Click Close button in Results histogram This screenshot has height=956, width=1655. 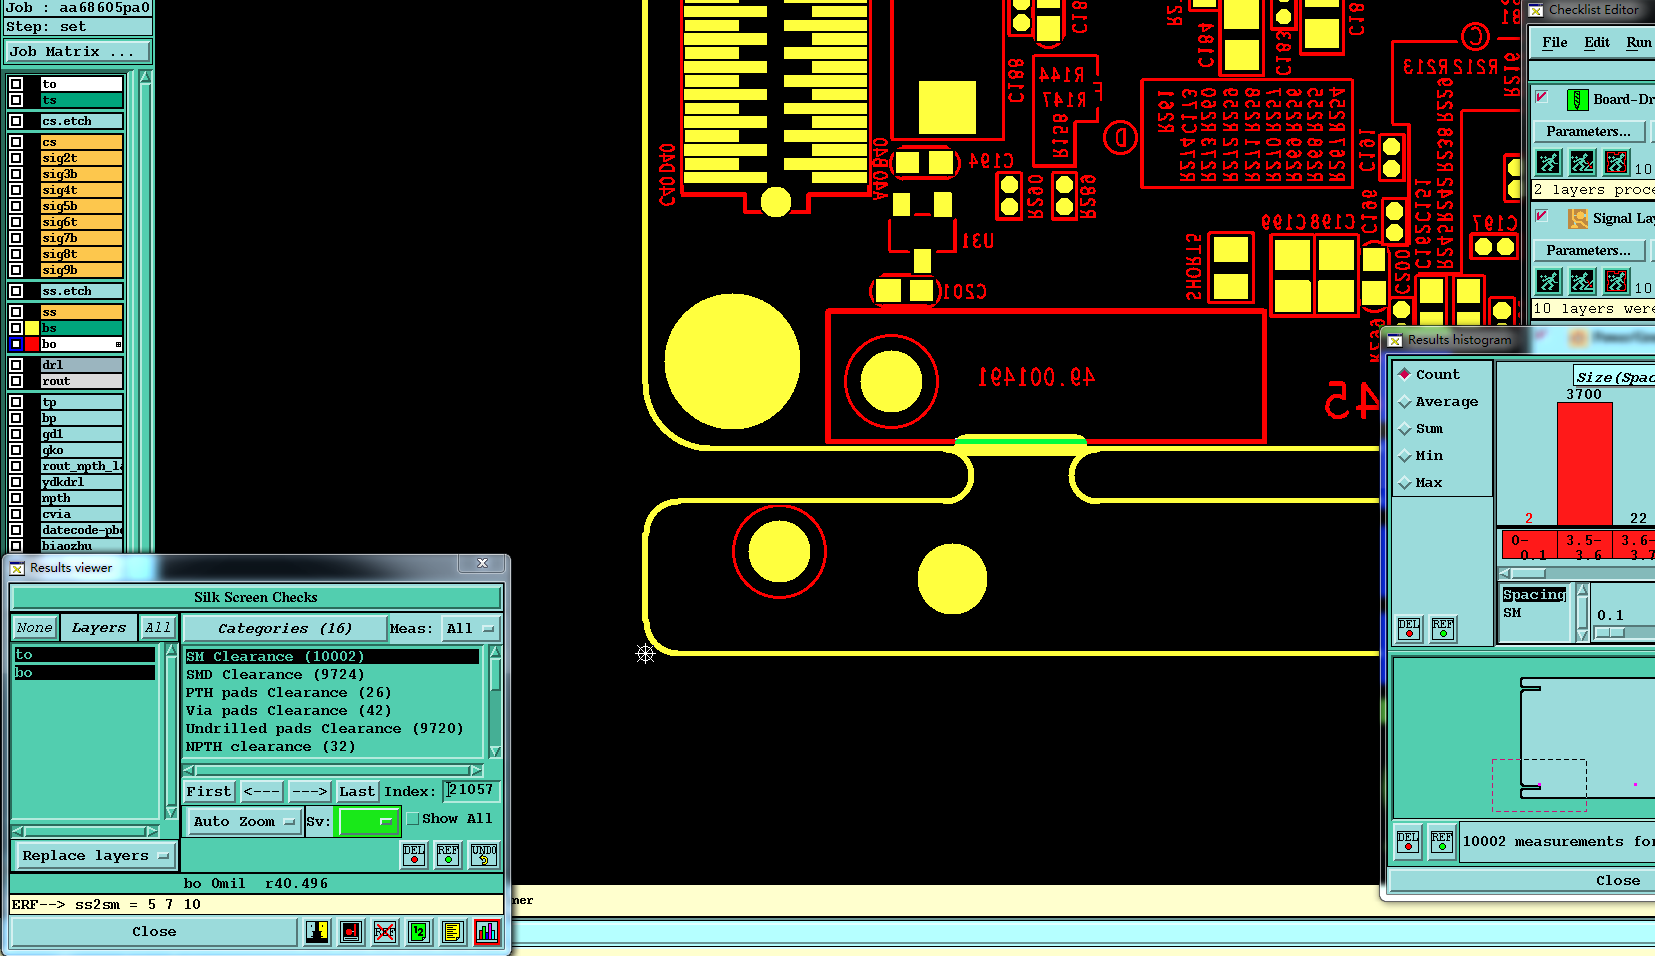click(x=1617, y=881)
